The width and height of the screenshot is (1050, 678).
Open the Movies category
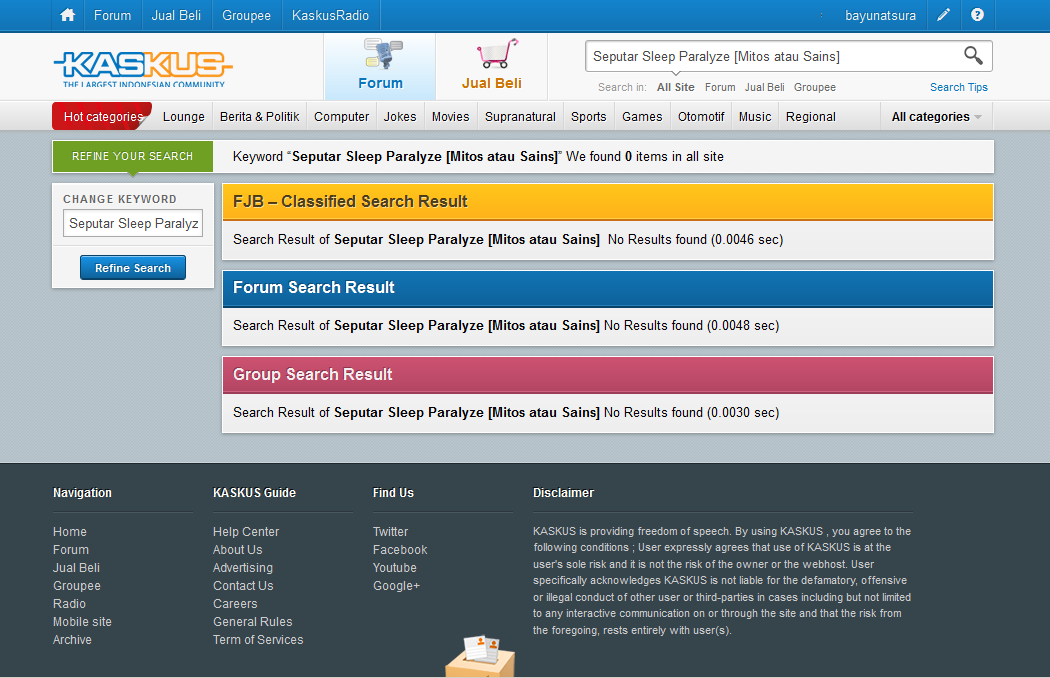451,117
